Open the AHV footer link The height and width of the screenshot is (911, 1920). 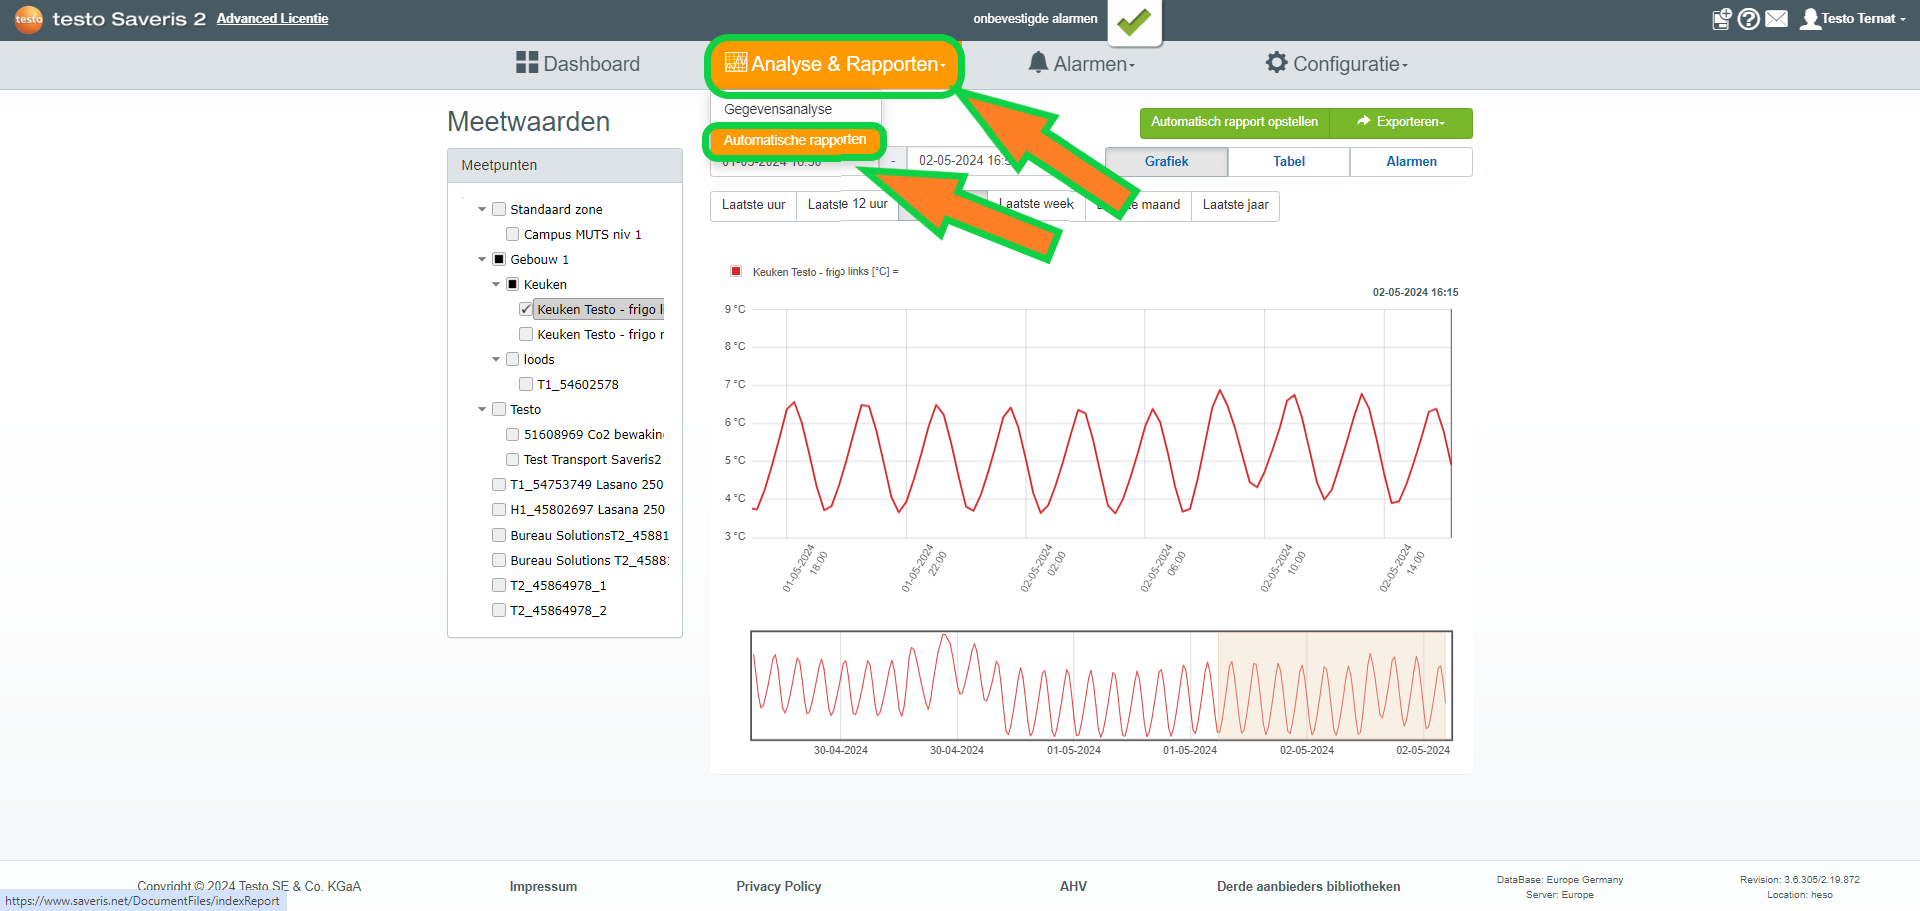pyautogui.click(x=1073, y=886)
